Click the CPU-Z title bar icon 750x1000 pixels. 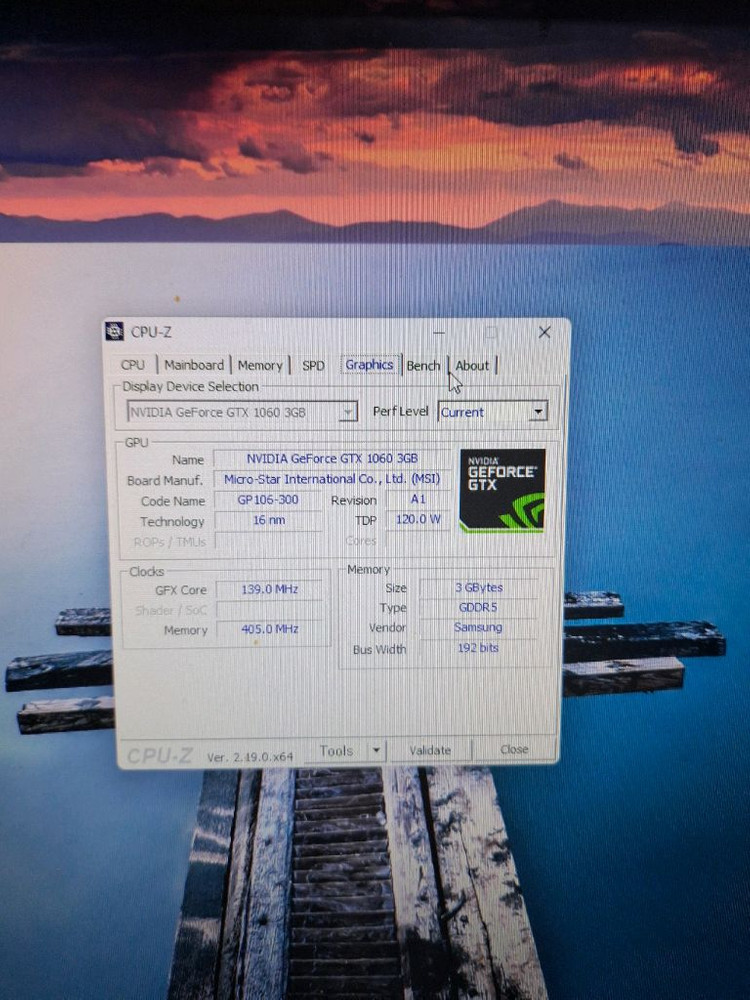click(x=114, y=331)
